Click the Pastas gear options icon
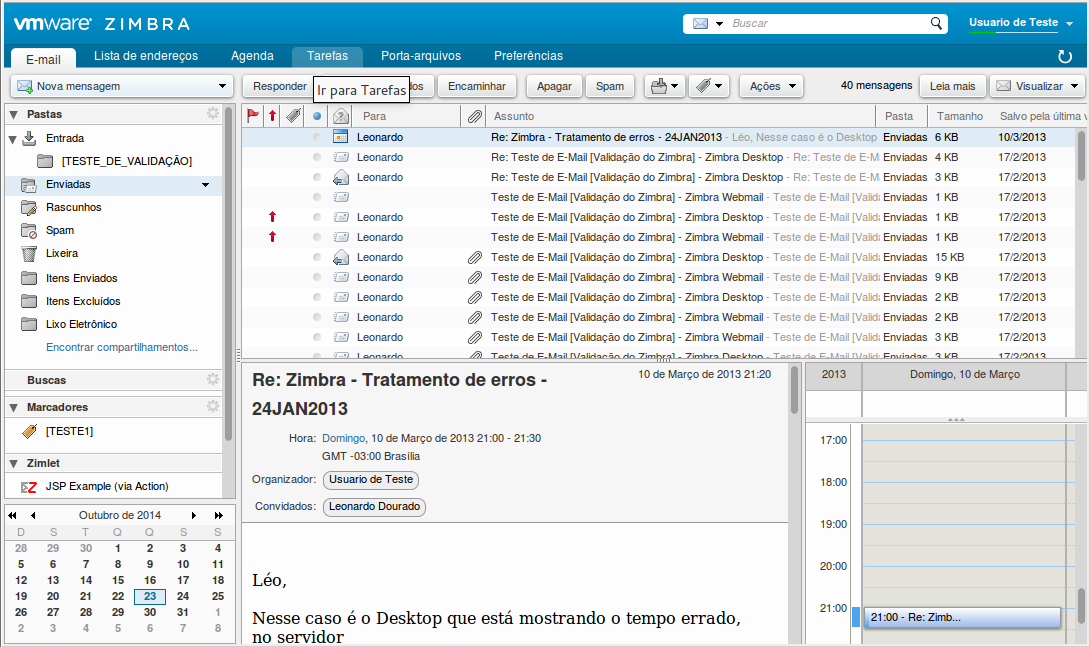The image size is (1090, 647). (x=213, y=113)
